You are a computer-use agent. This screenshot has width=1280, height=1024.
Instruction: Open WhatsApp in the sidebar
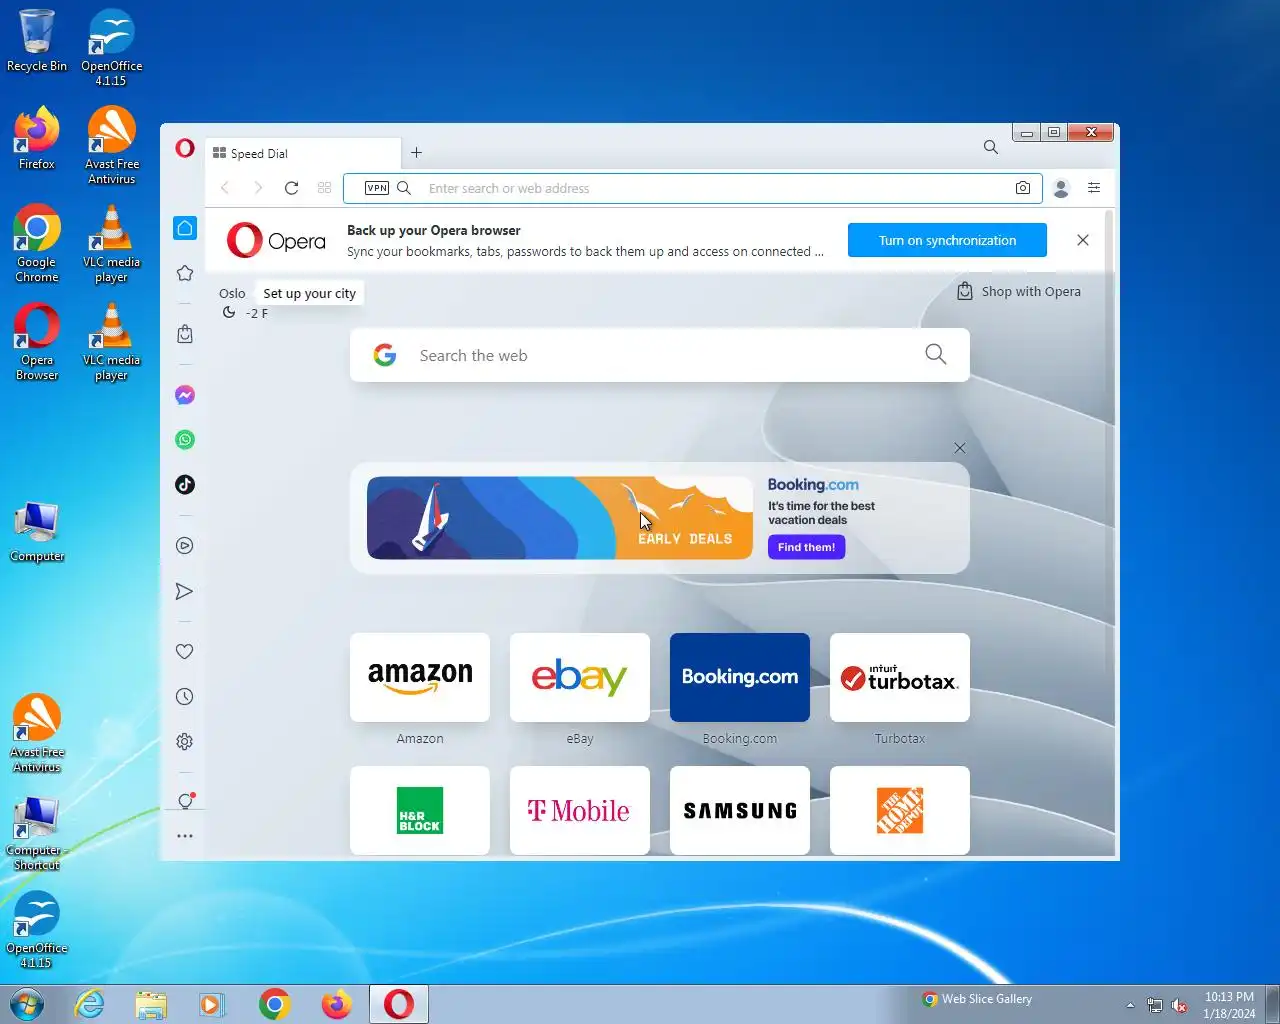185,440
